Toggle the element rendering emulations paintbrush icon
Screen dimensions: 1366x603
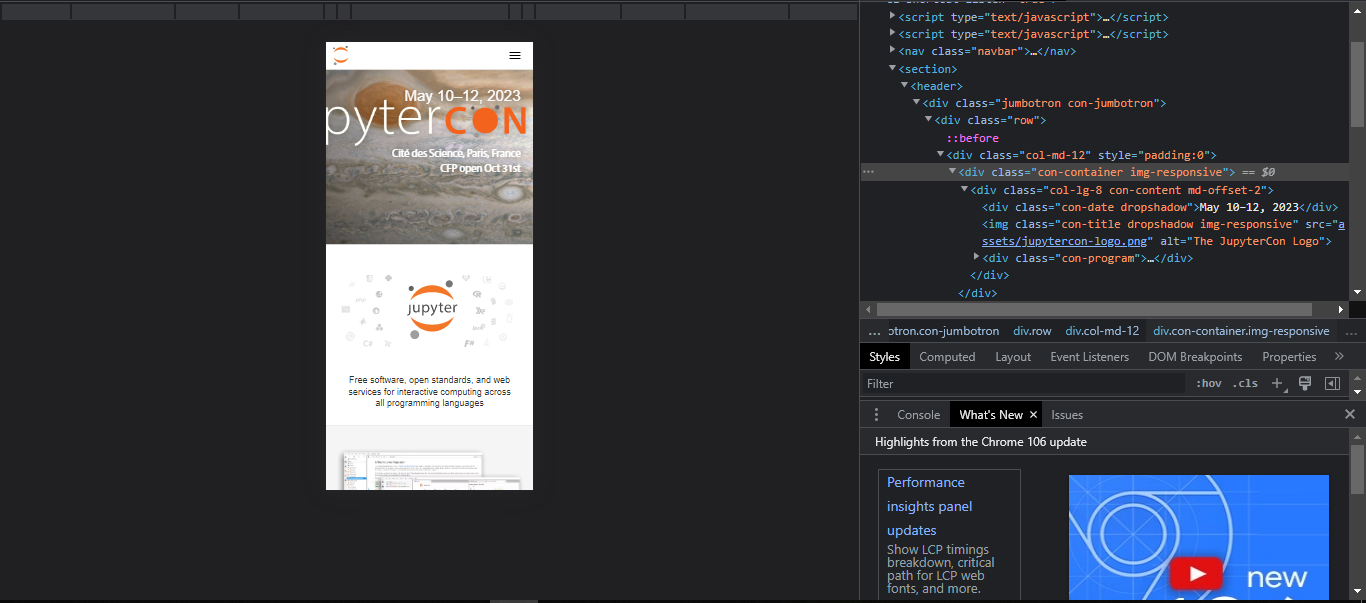click(x=1305, y=383)
